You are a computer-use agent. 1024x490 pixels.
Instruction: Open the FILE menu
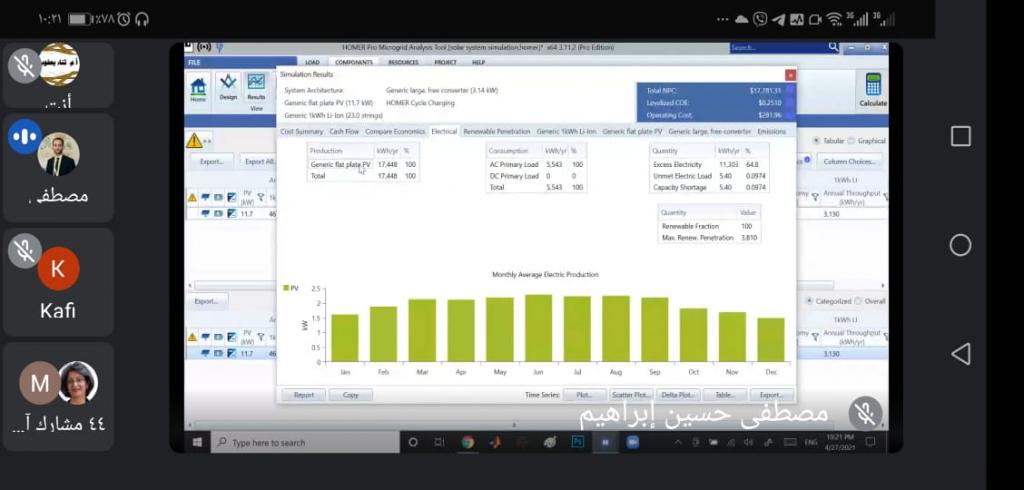(x=194, y=62)
